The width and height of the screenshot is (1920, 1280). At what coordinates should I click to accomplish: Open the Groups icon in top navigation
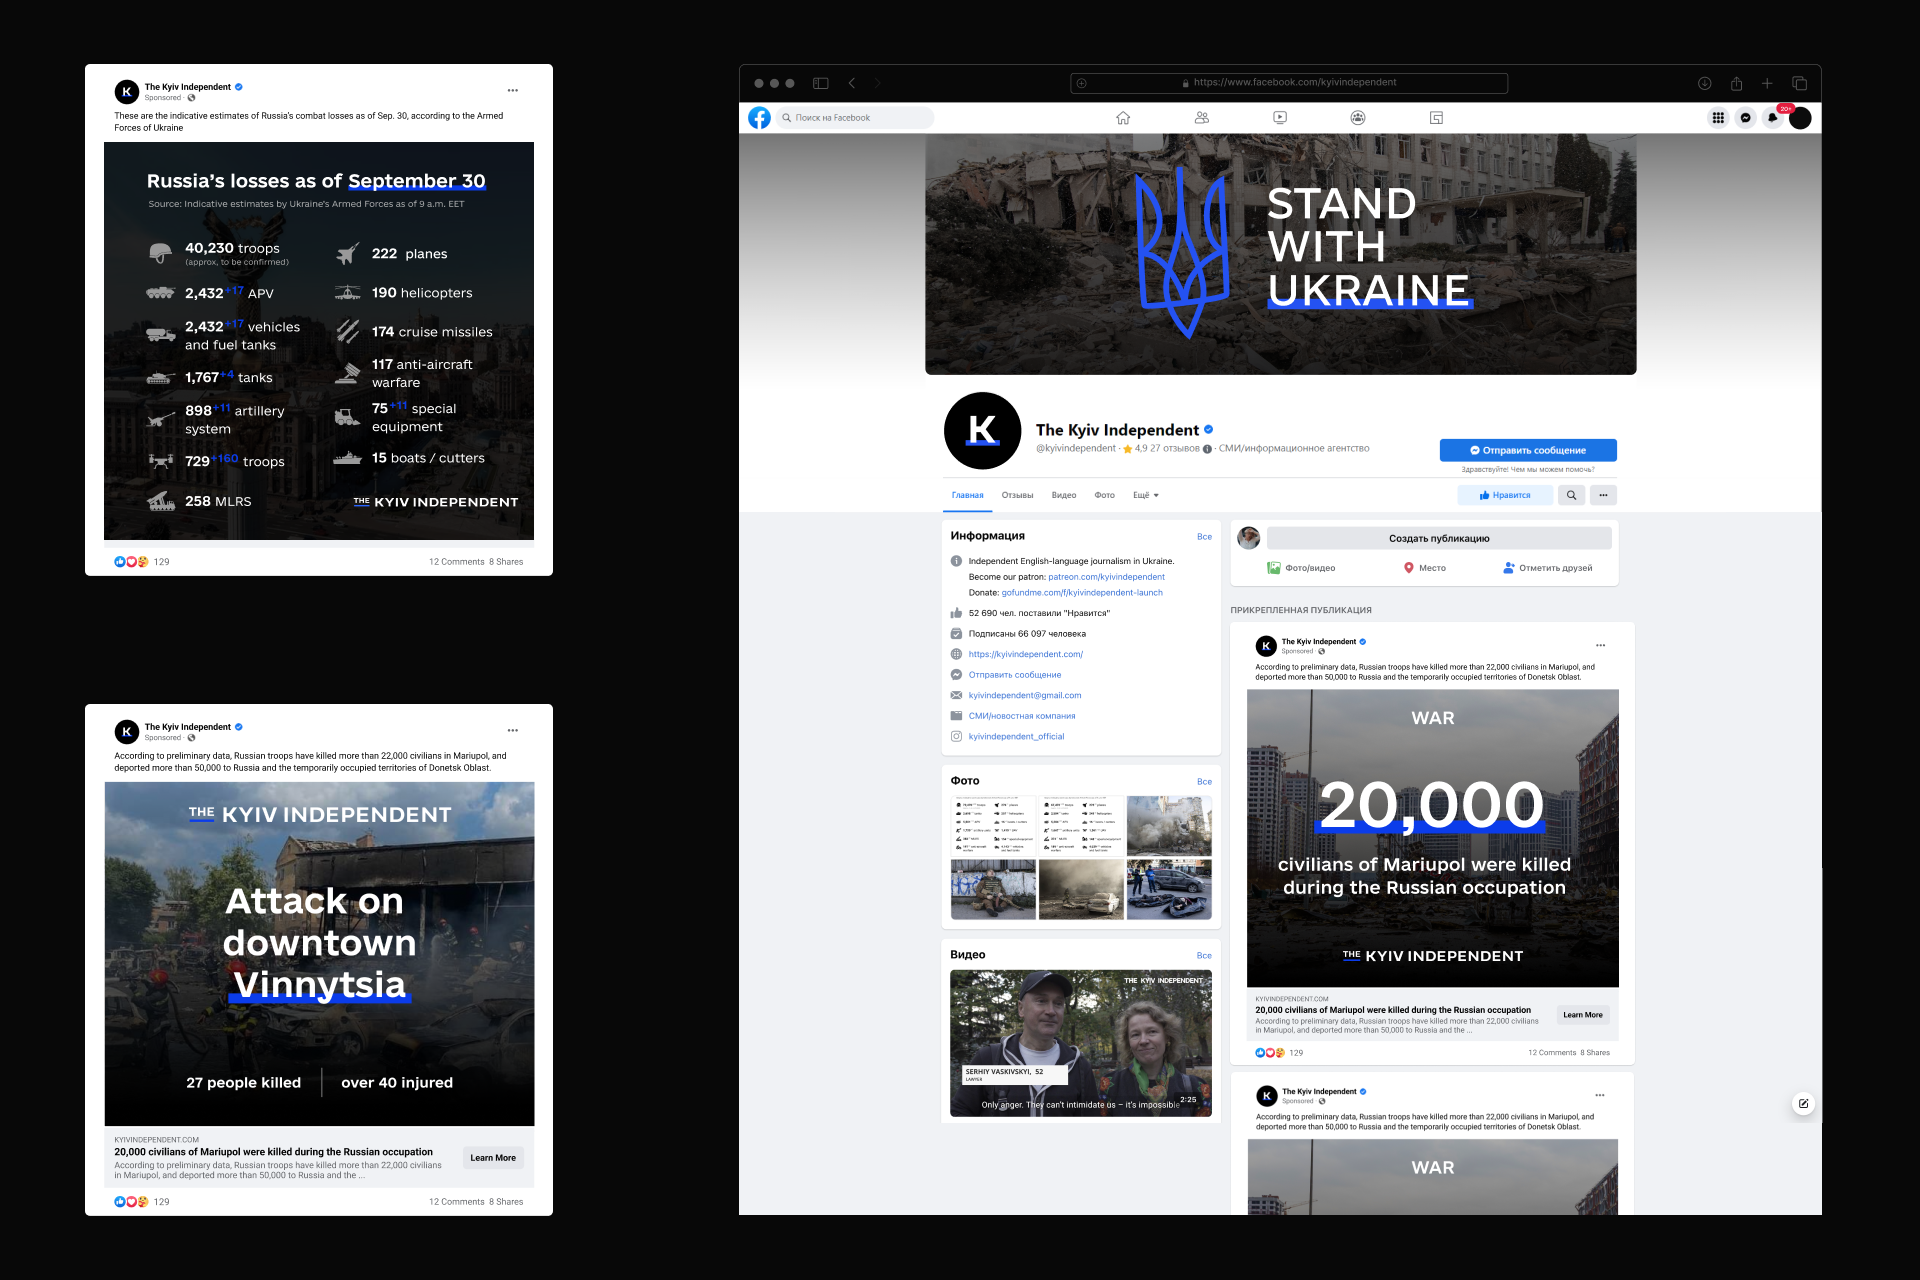tap(1358, 118)
